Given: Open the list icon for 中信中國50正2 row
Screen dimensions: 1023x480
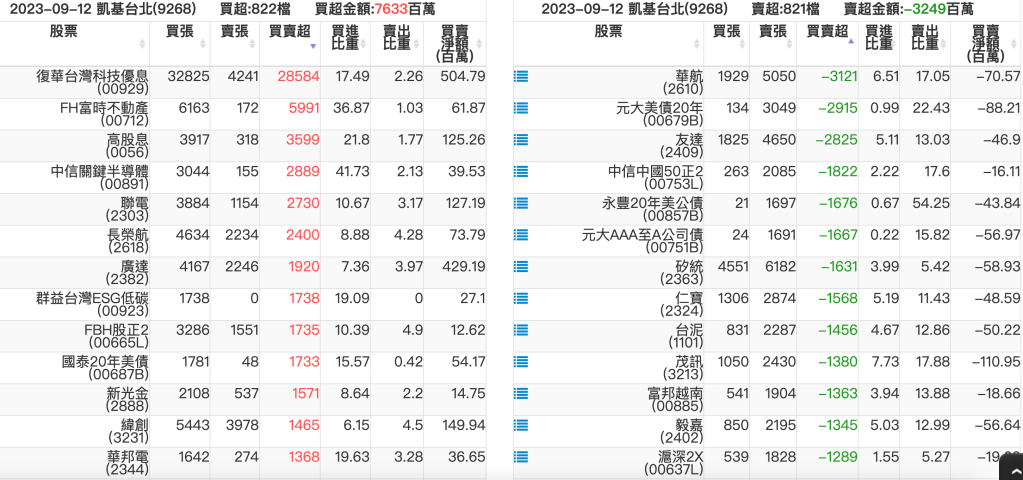Looking at the screenshot, I should (521, 171).
